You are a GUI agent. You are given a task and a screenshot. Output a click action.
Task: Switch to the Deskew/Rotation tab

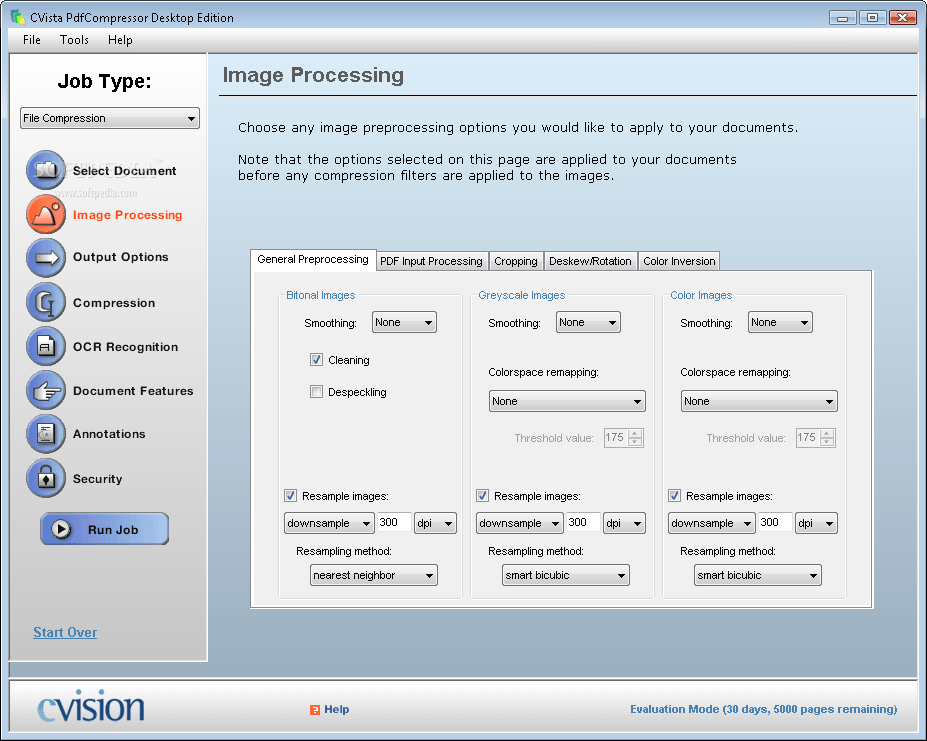(x=590, y=261)
